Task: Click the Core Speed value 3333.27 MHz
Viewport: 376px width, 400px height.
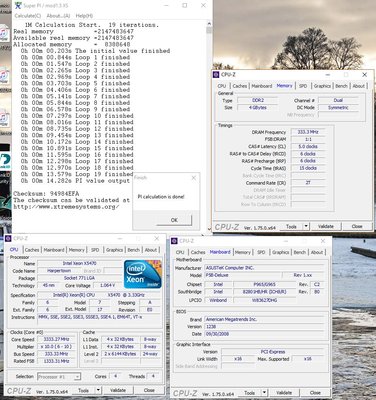Action: coord(56,339)
